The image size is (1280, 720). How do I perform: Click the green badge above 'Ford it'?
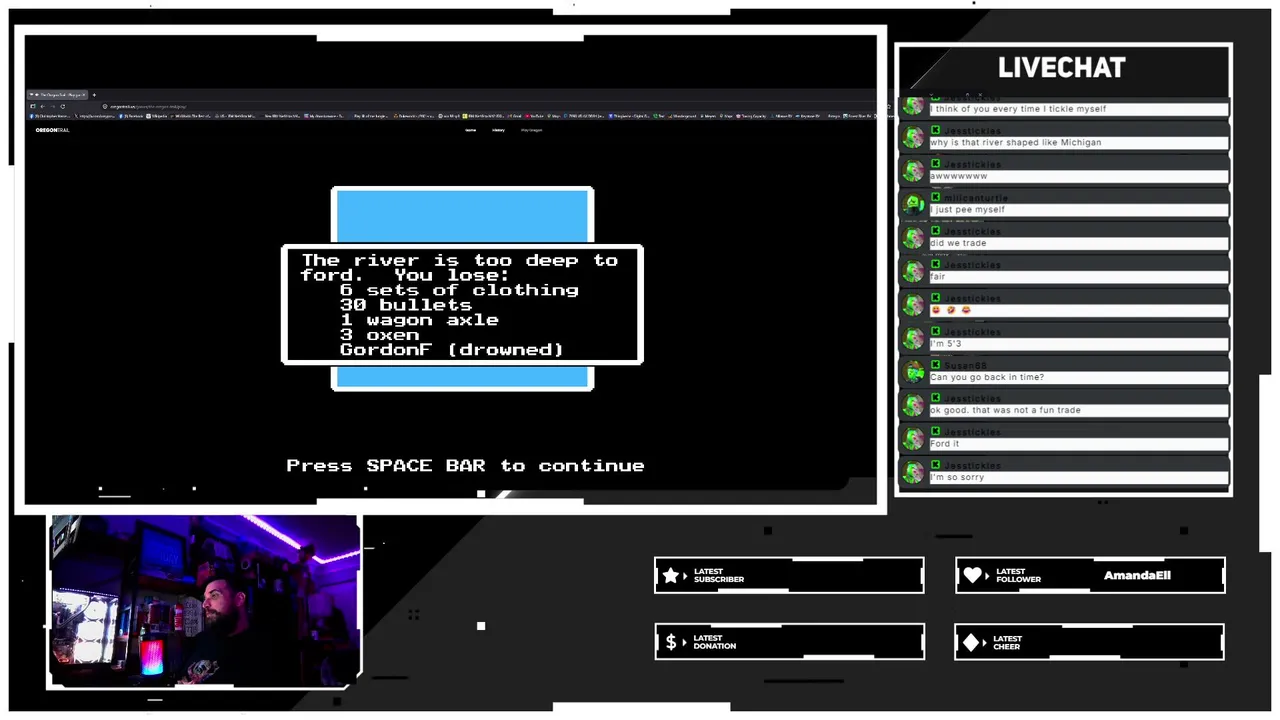[935, 432]
